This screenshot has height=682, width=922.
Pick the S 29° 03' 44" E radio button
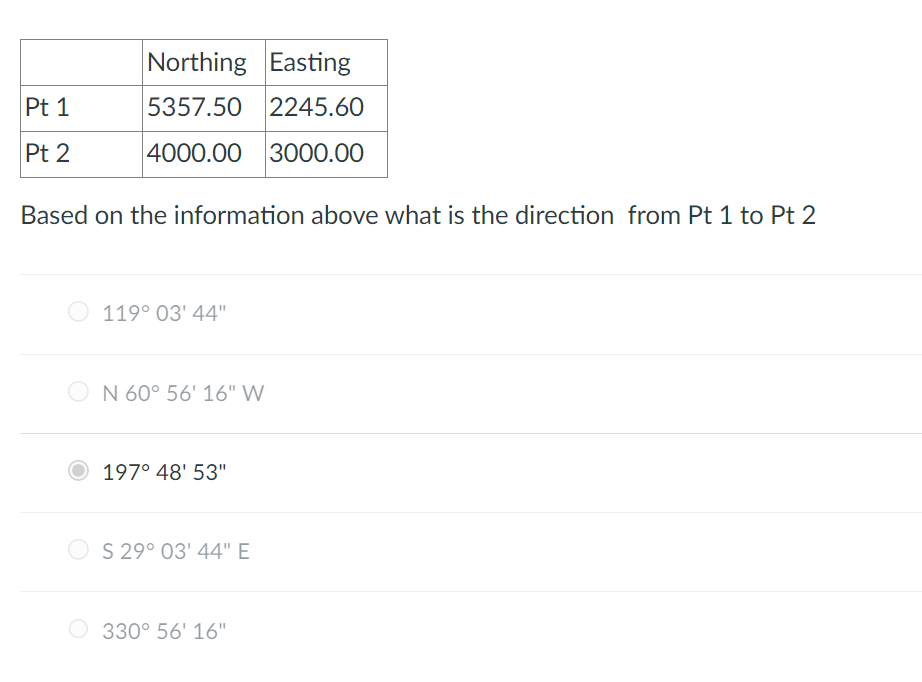(x=78, y=550)
